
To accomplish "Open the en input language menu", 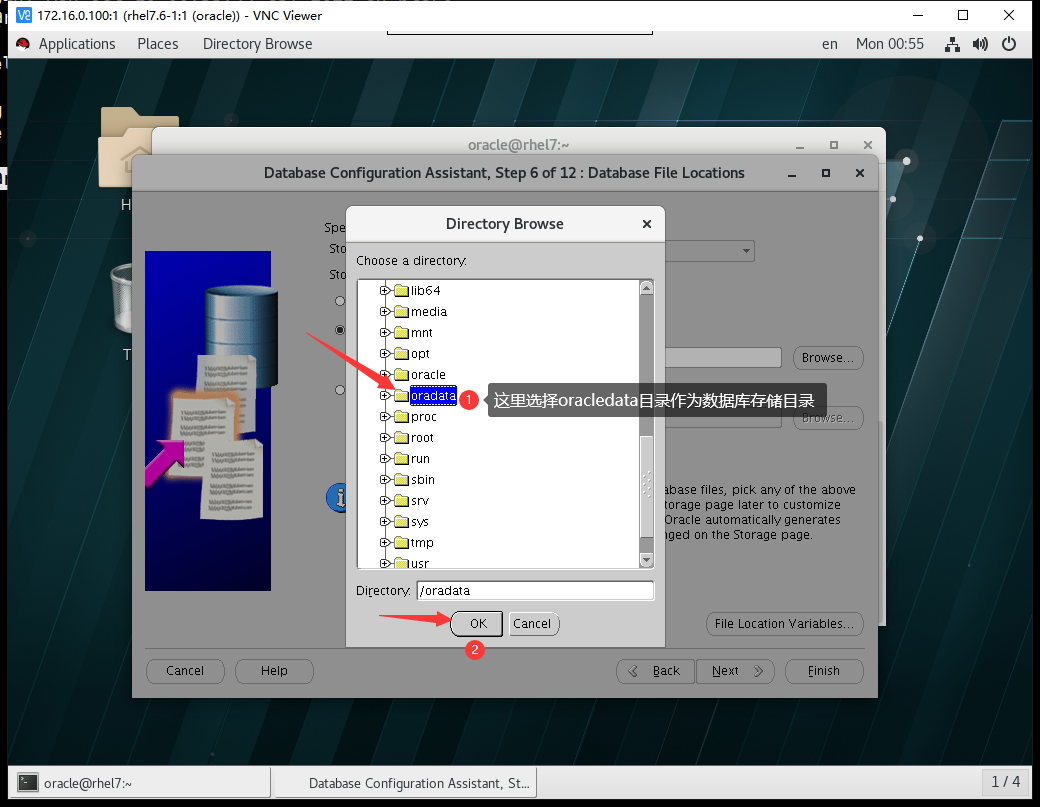I will (x=830, y=44).
